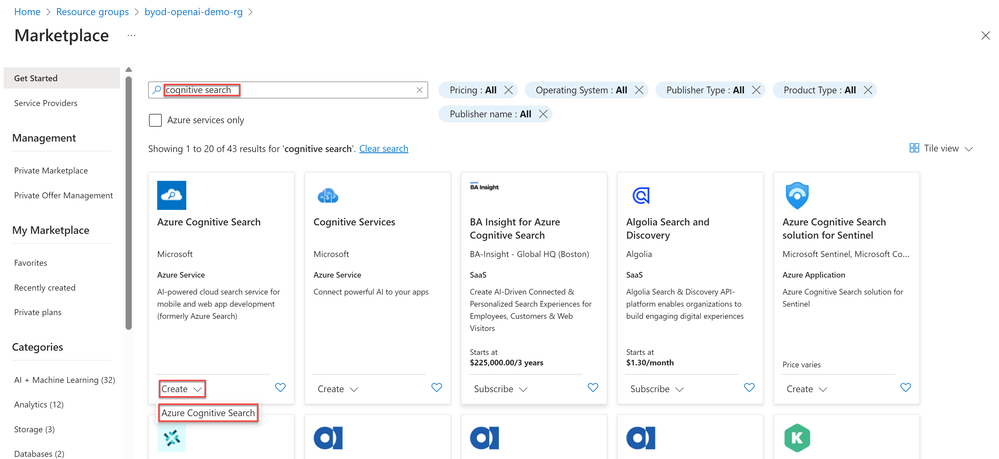
Task: Click the sidebar scroll up arrow
Action: (x=129, y=69)
